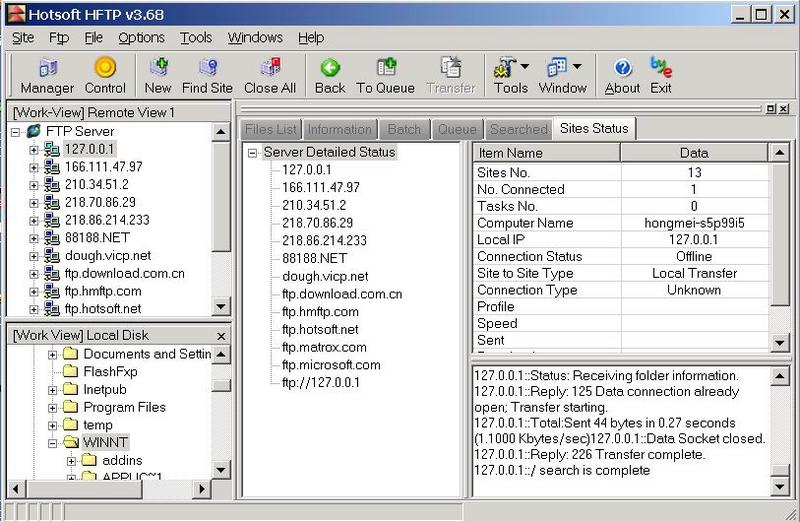Screen dimensions: 800x522
Task: Collapse the FTP Server tree node
Action: (x=15, y=132)
